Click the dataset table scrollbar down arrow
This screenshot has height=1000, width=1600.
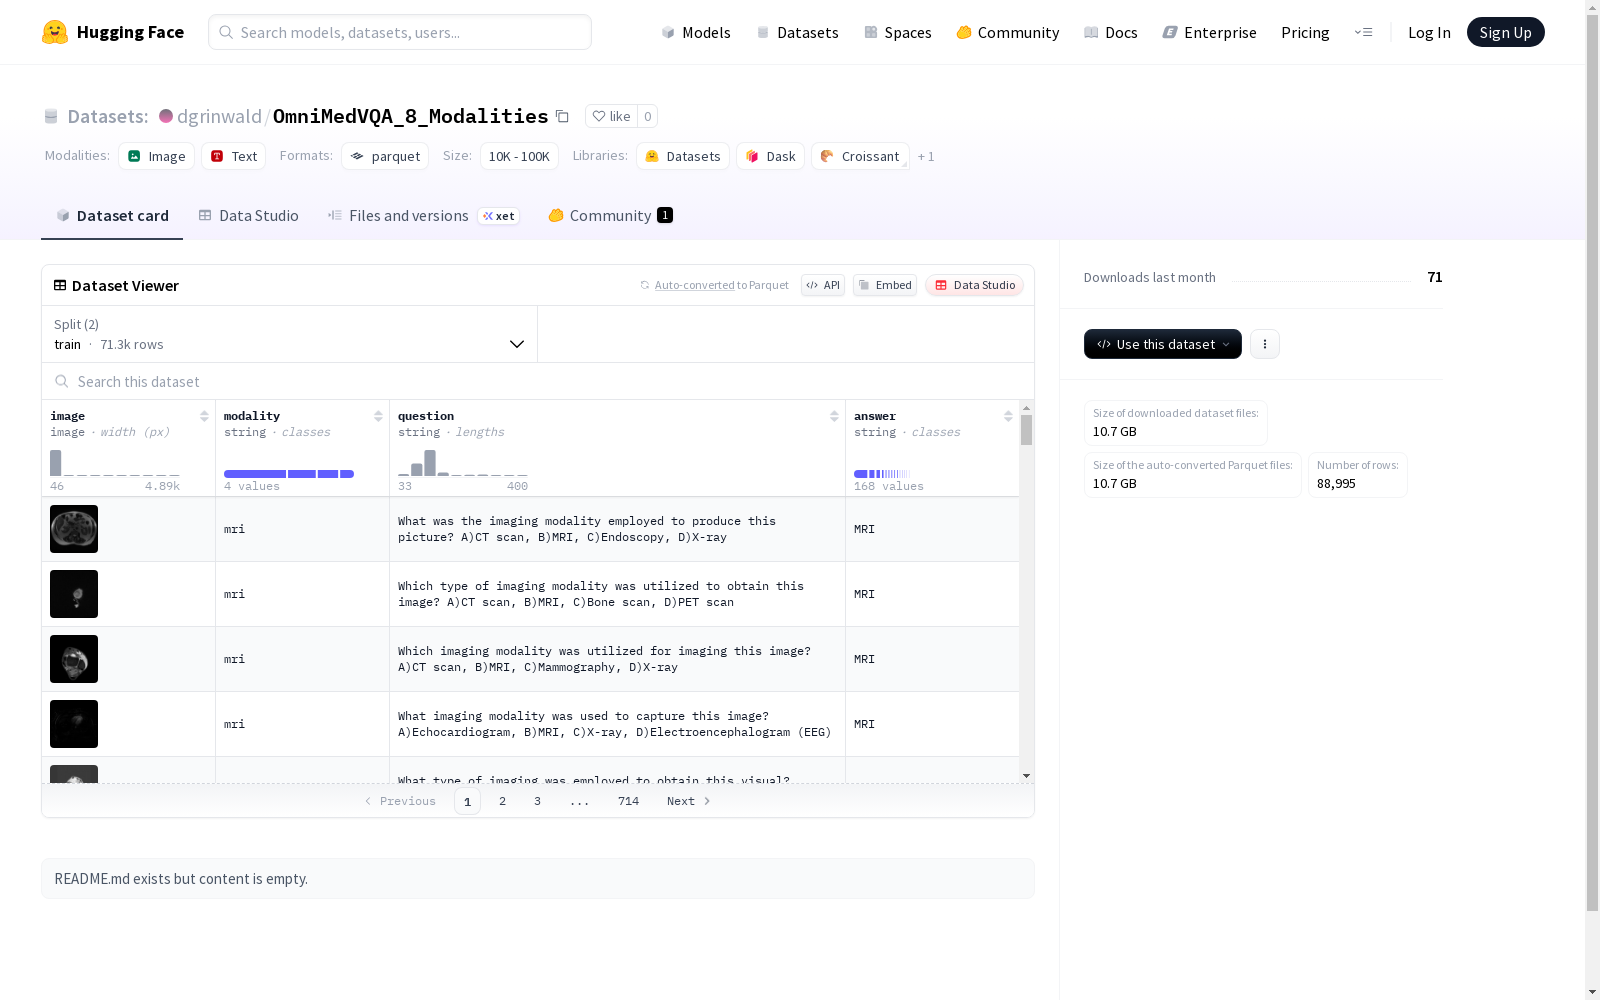pyautogui.click(x=1026, y=776)
